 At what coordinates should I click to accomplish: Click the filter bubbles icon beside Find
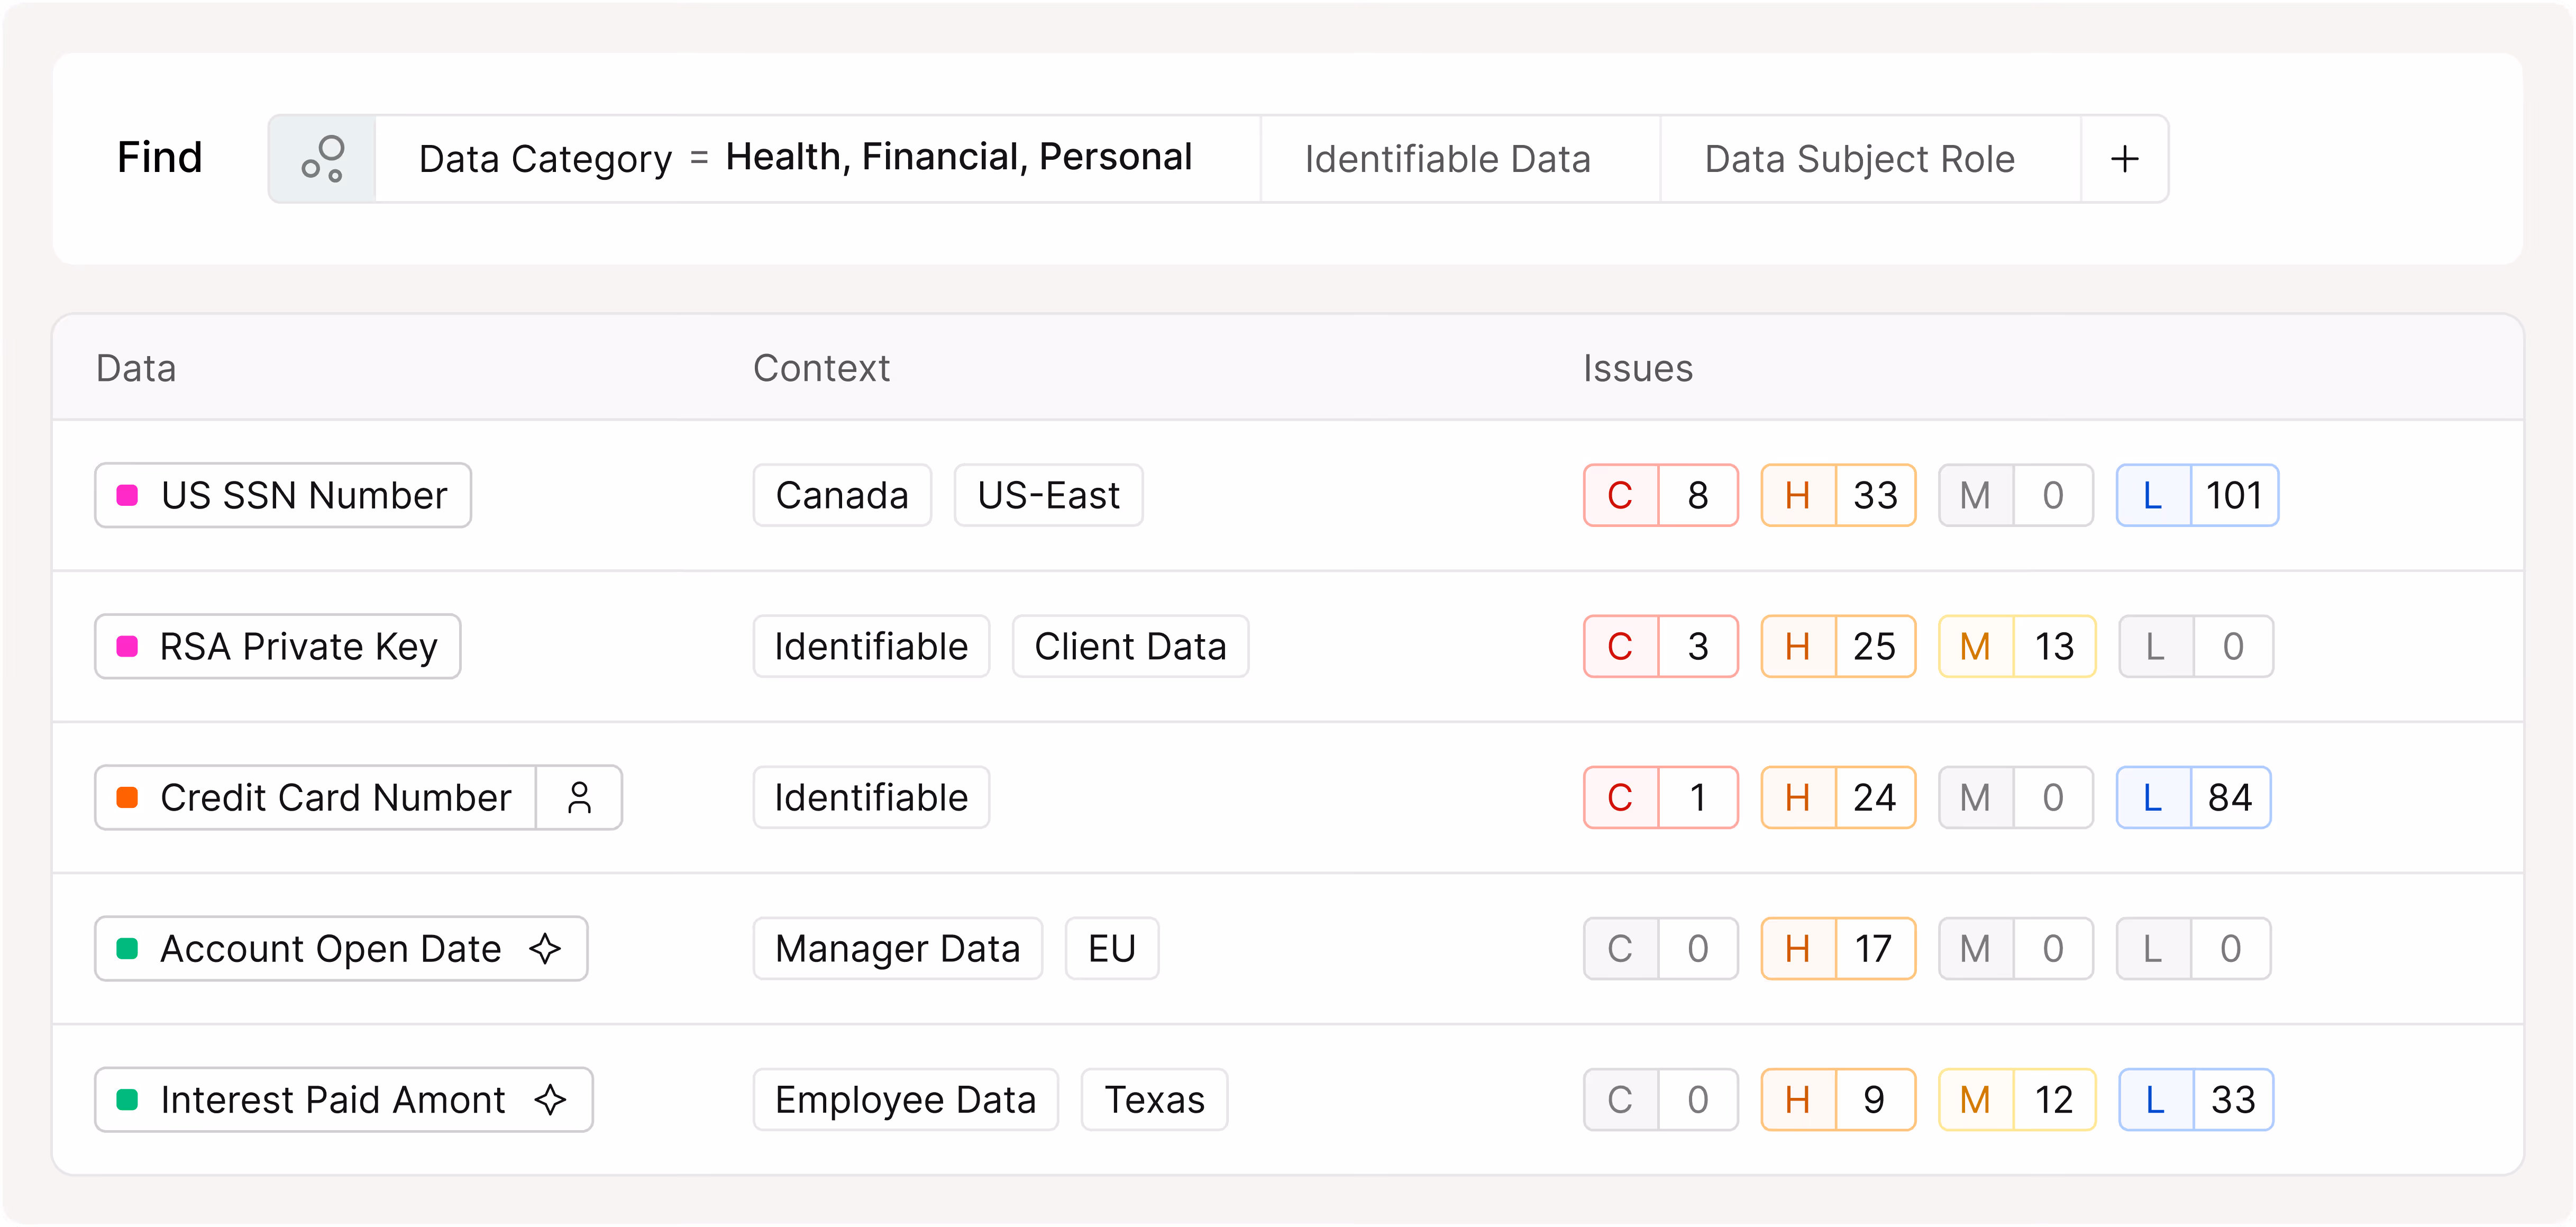point(322,159)
